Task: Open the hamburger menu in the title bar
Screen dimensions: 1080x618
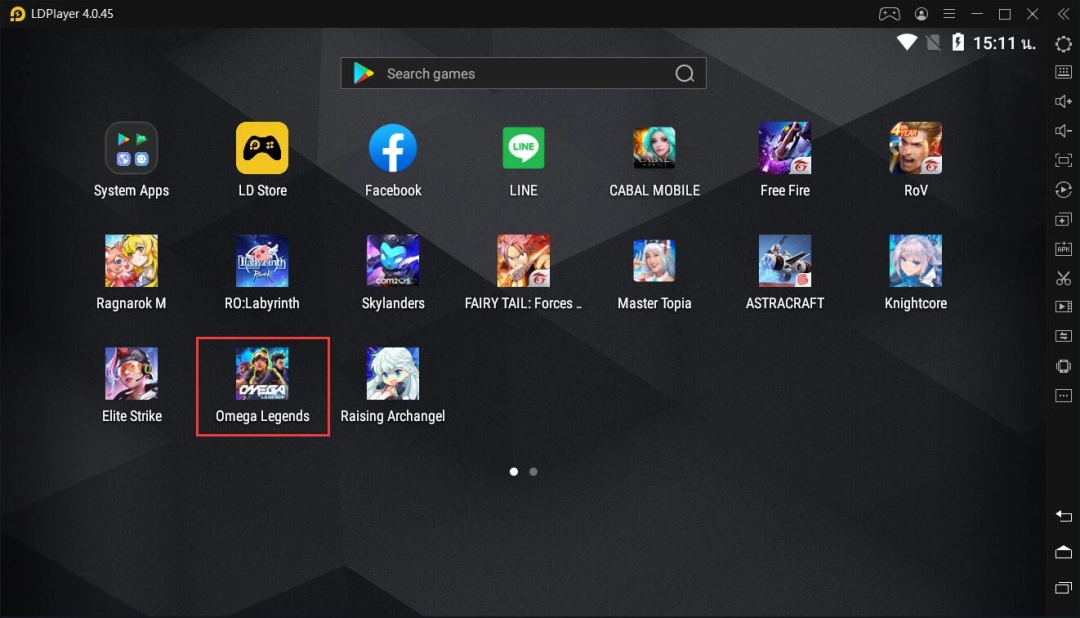Action: tap(948, 14)
